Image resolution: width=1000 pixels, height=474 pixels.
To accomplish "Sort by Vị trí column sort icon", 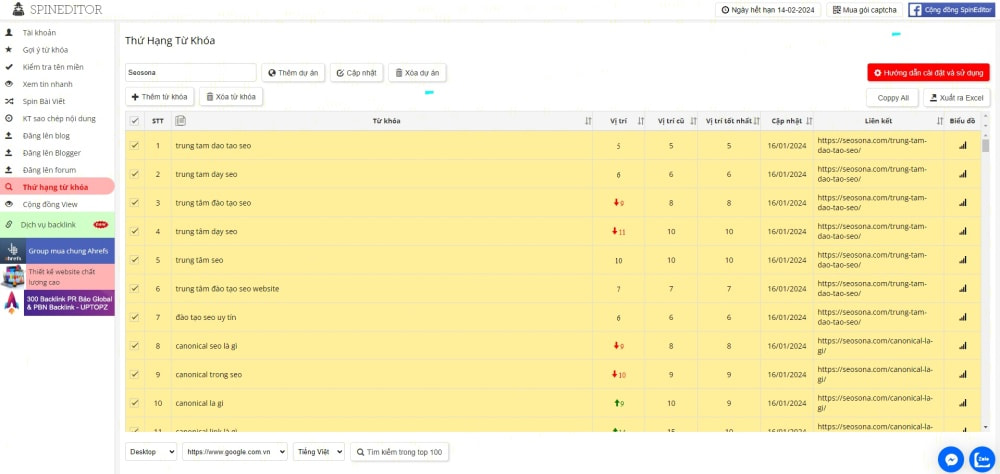I will tap(640, 121).
